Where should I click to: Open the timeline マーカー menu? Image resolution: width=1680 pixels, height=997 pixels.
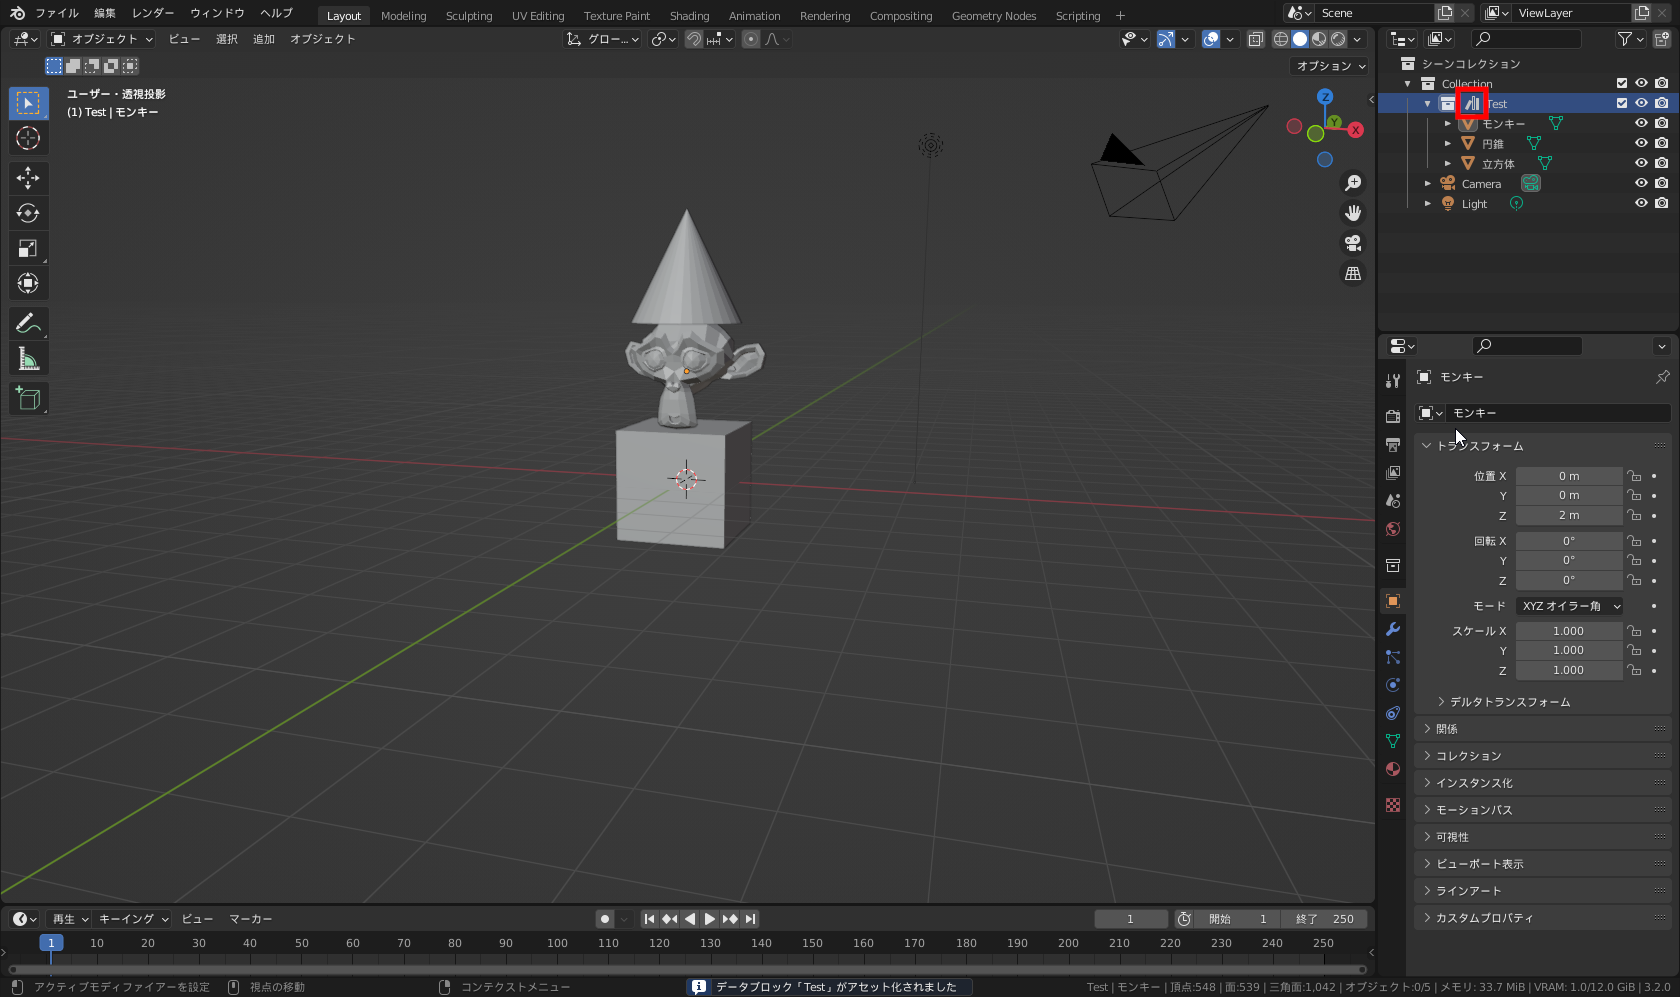tap(251, 919)
